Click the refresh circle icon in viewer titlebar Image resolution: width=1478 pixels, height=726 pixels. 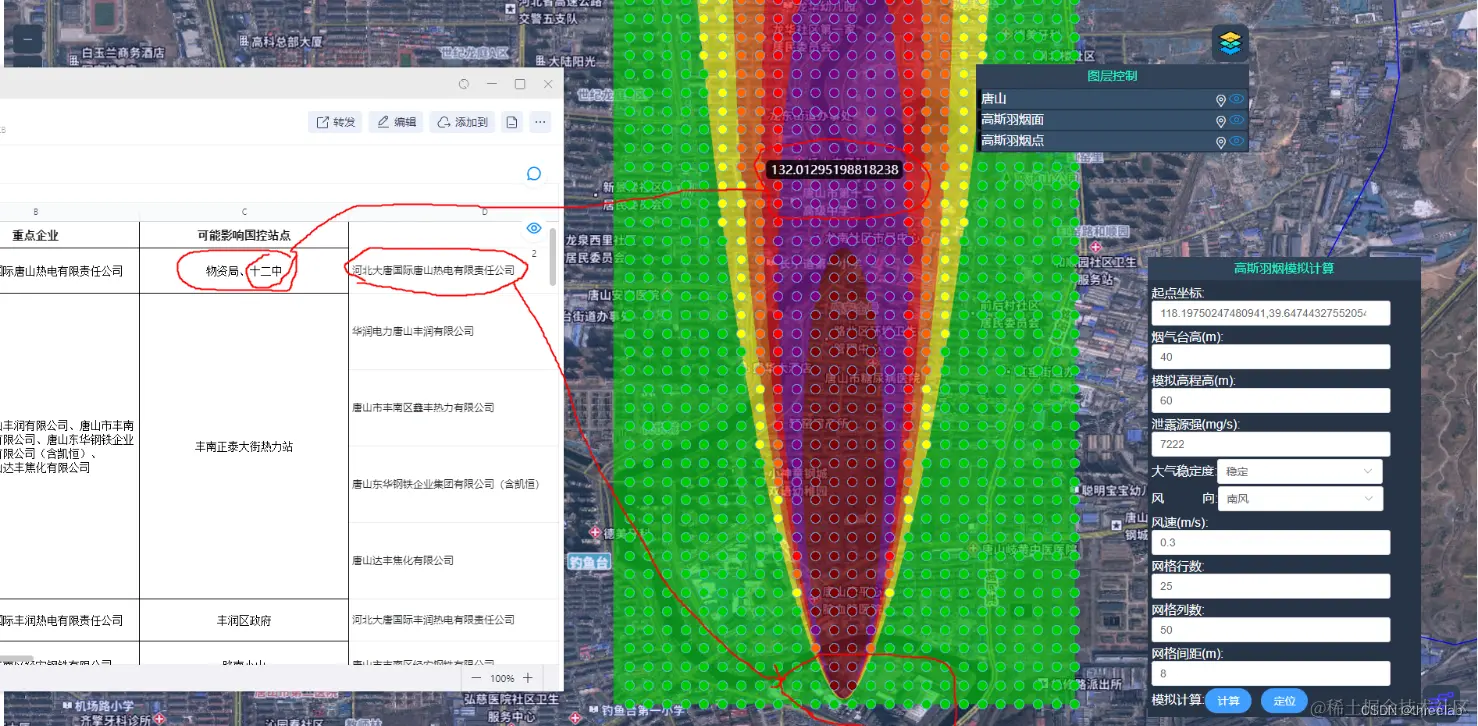tap(464, 84)
